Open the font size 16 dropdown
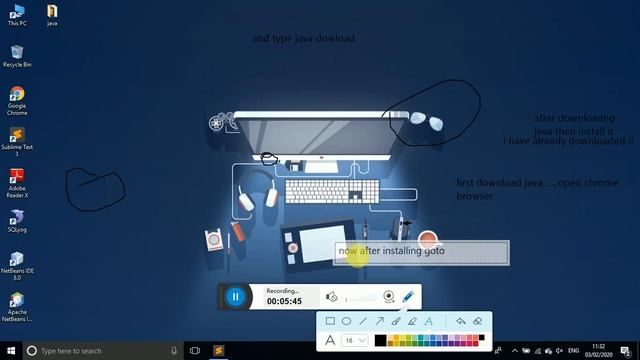This screenshot has width=640, height=360. (x=355, y=340)
